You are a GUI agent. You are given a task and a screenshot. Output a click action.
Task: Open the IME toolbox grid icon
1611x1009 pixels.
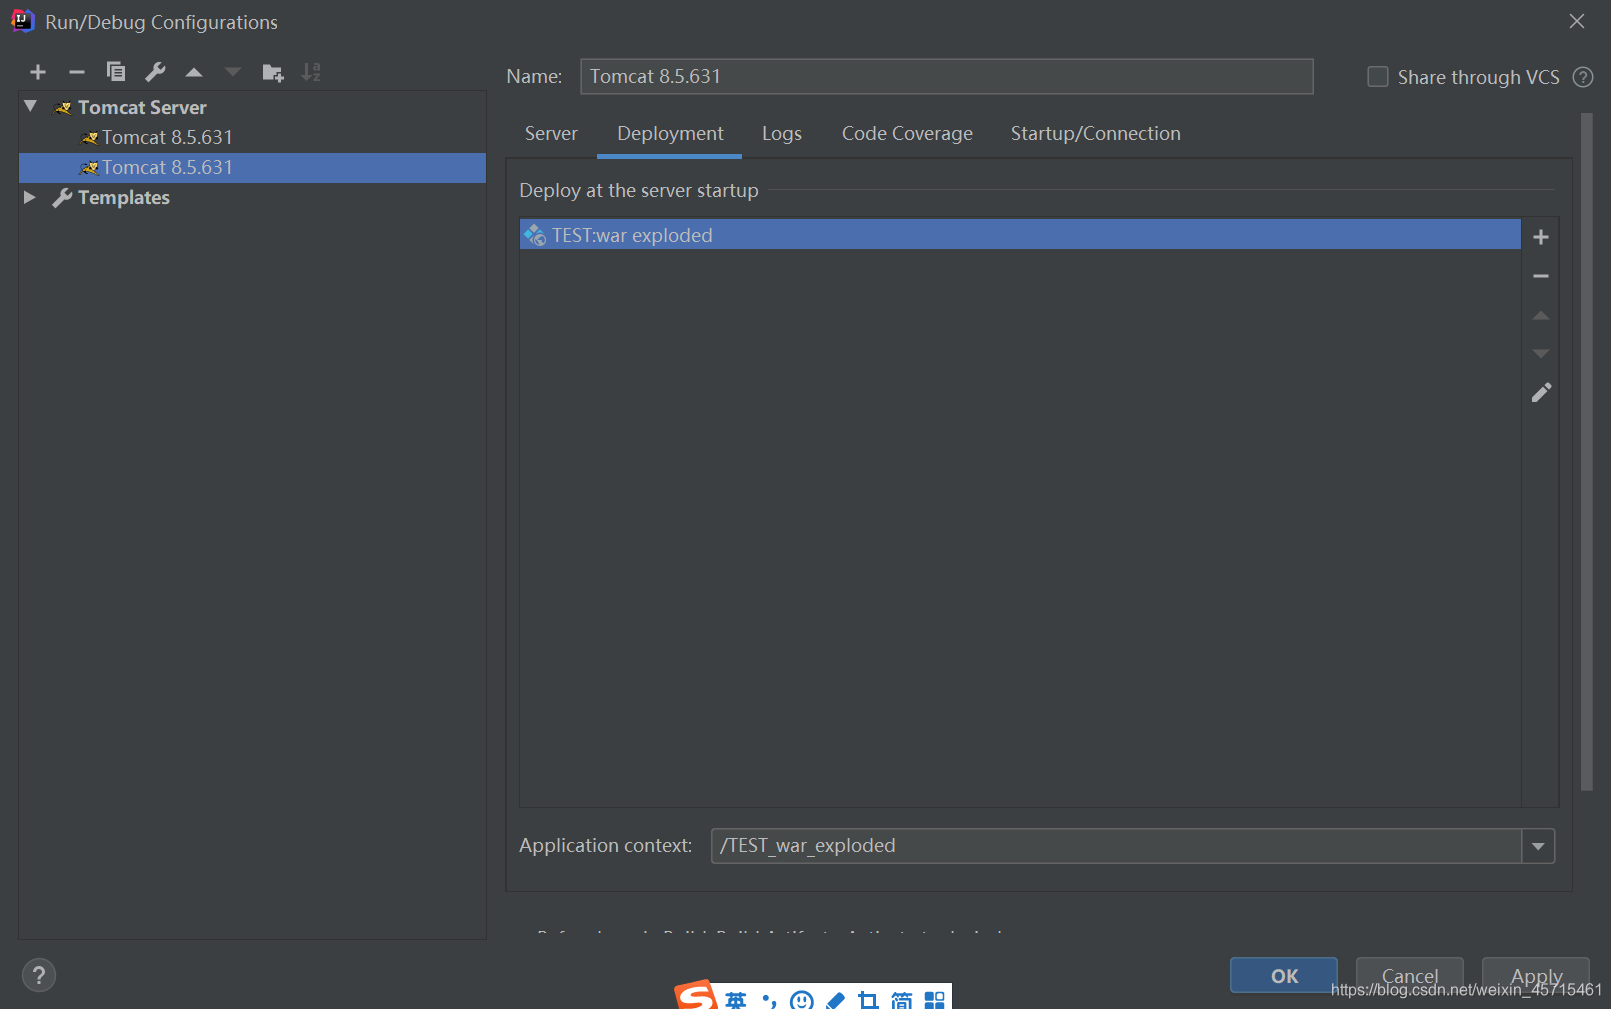coord(934,1000)
